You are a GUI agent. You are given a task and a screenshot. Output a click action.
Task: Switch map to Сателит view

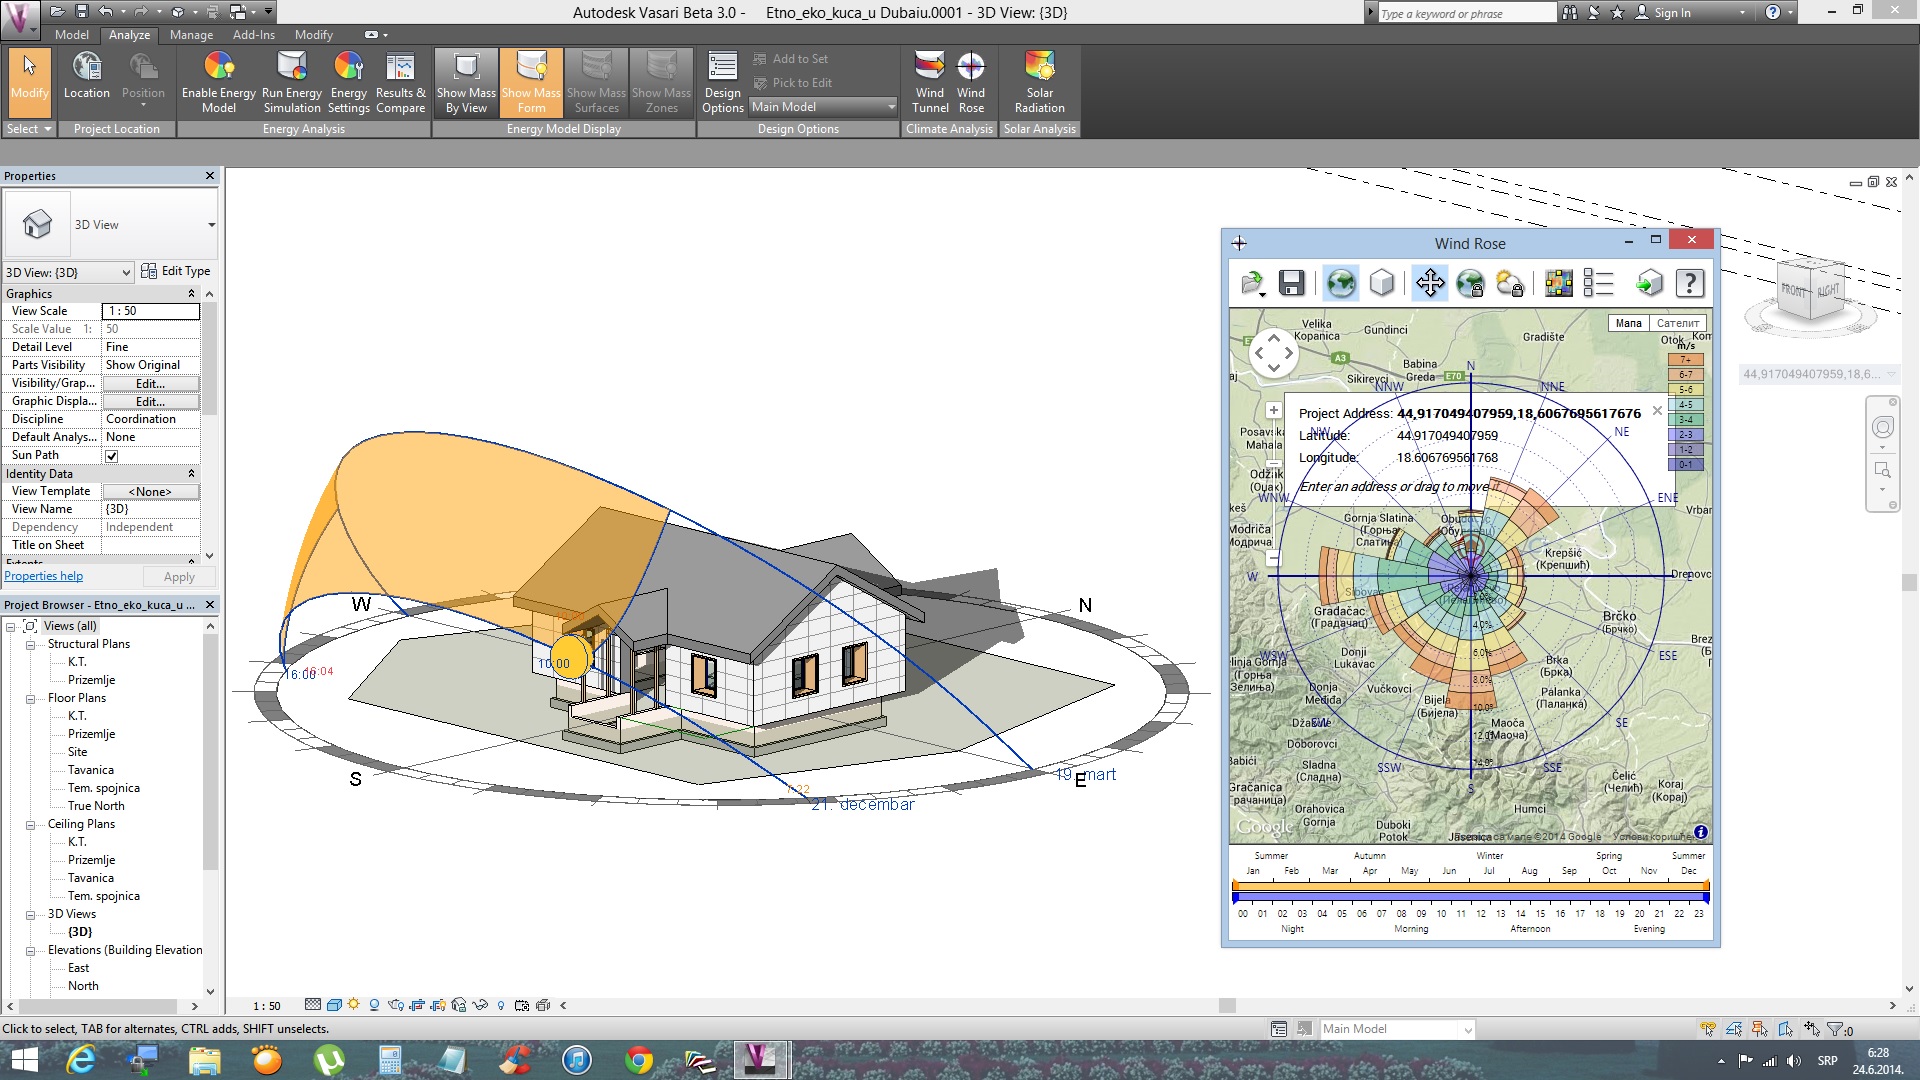[1677, 323]
